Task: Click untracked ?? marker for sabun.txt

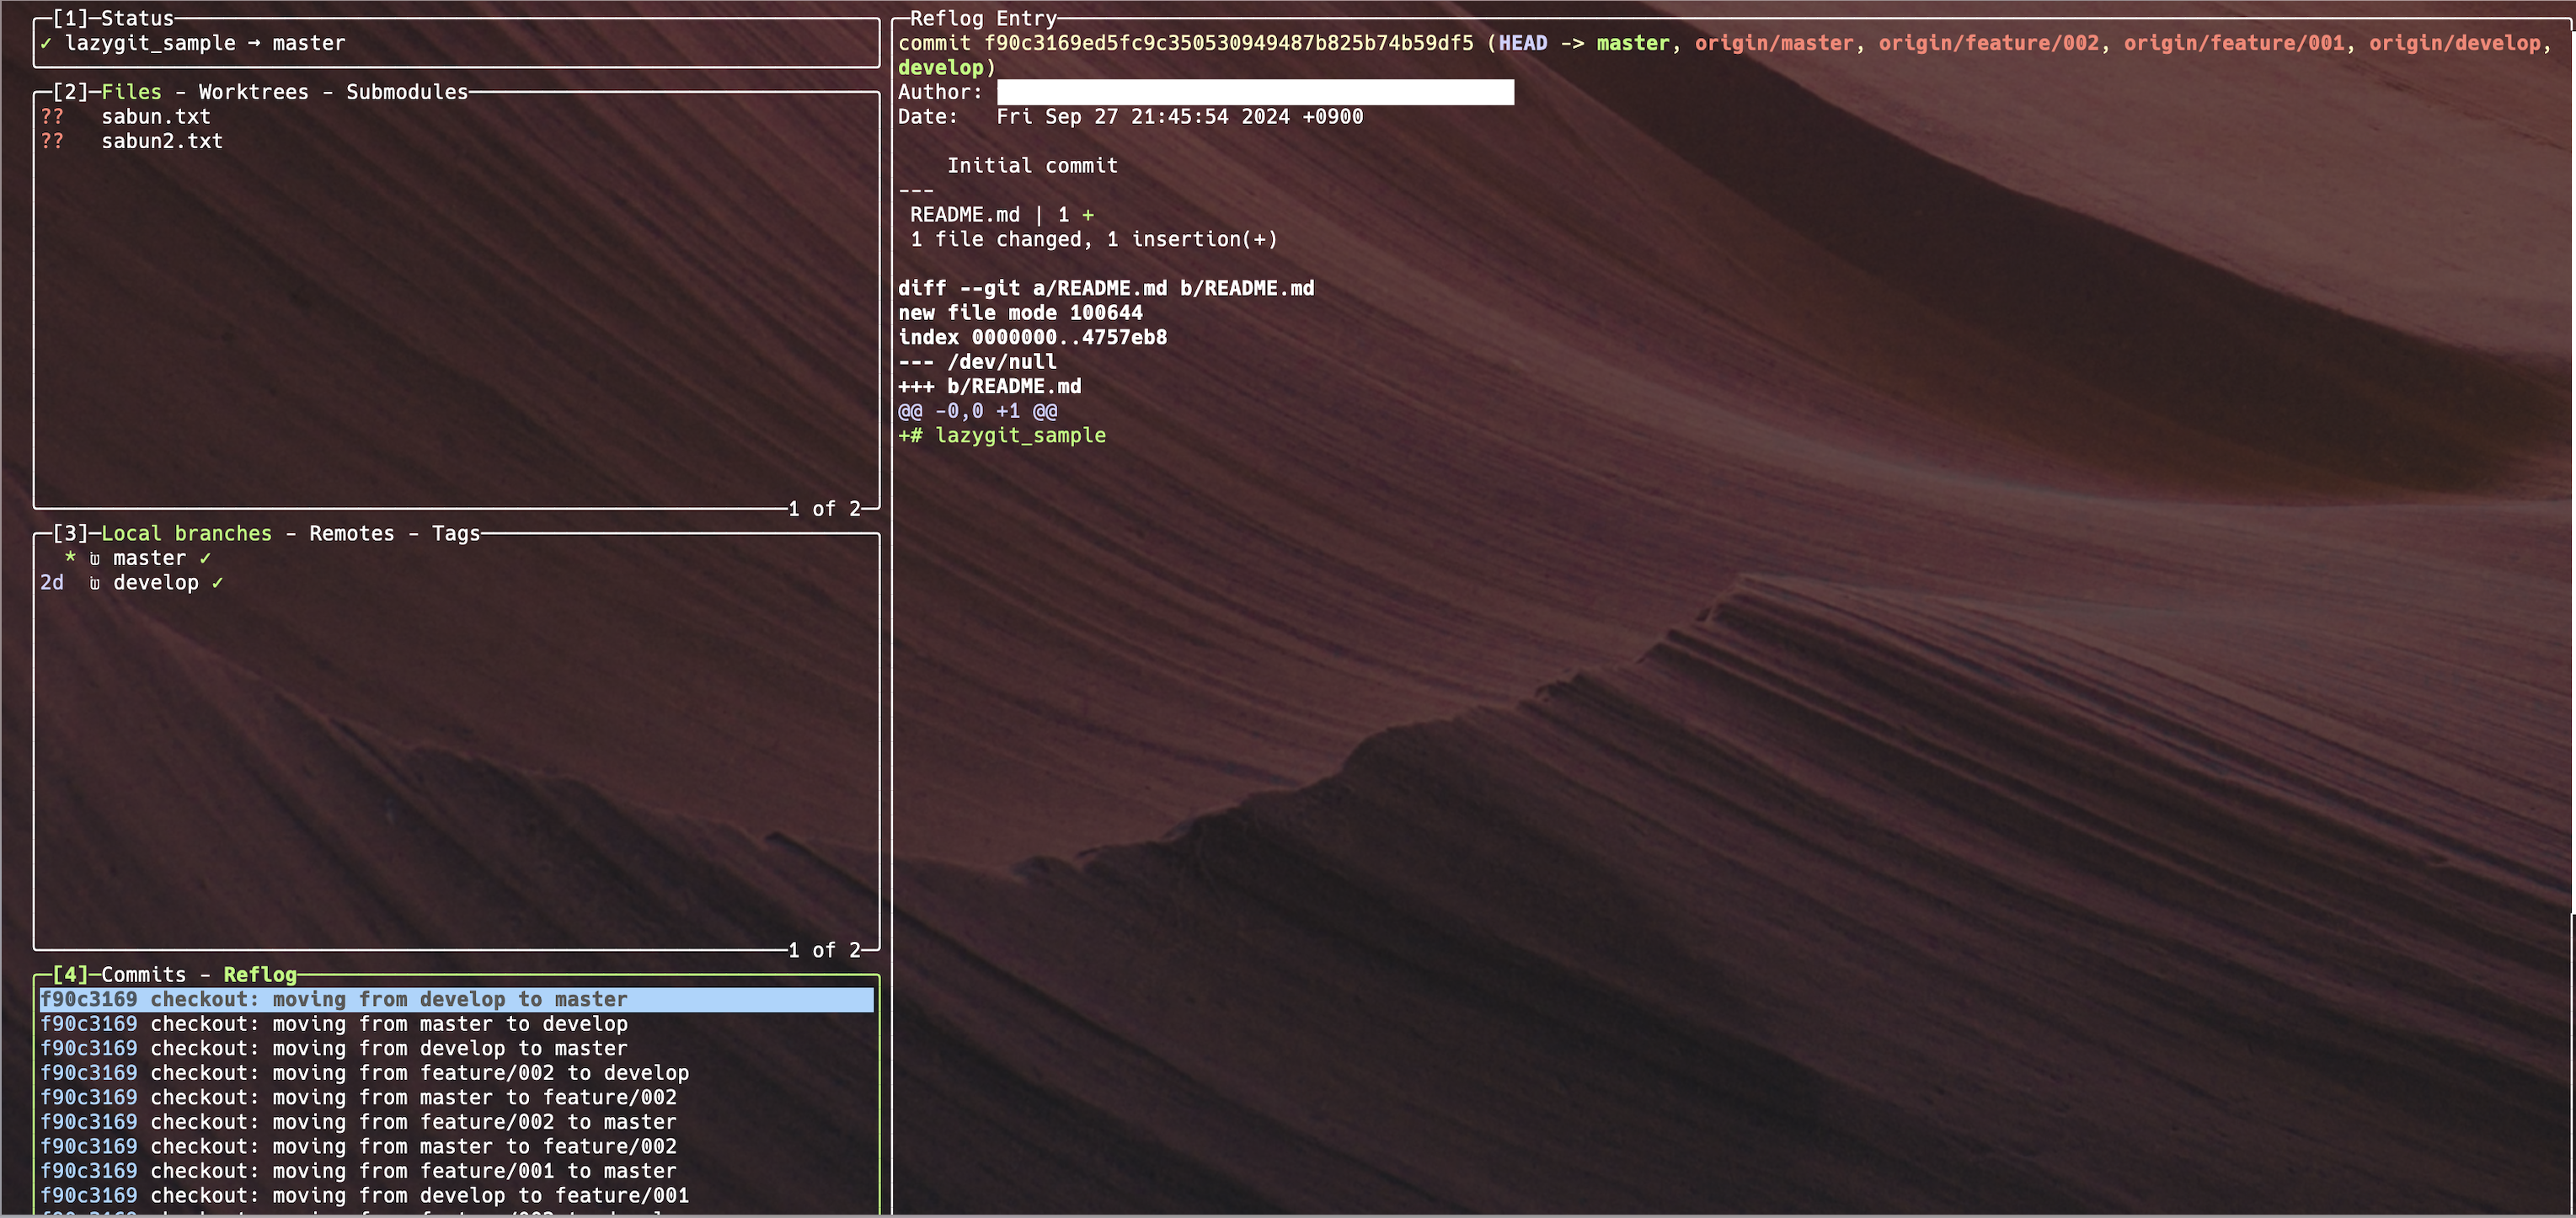Action: point(52,116)
